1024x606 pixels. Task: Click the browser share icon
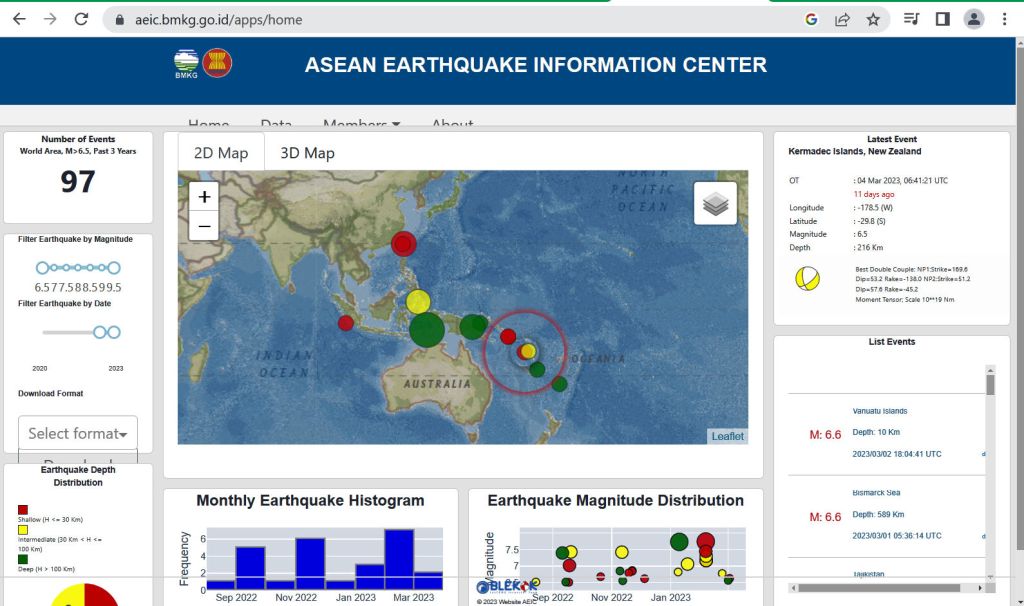[842, 19]
